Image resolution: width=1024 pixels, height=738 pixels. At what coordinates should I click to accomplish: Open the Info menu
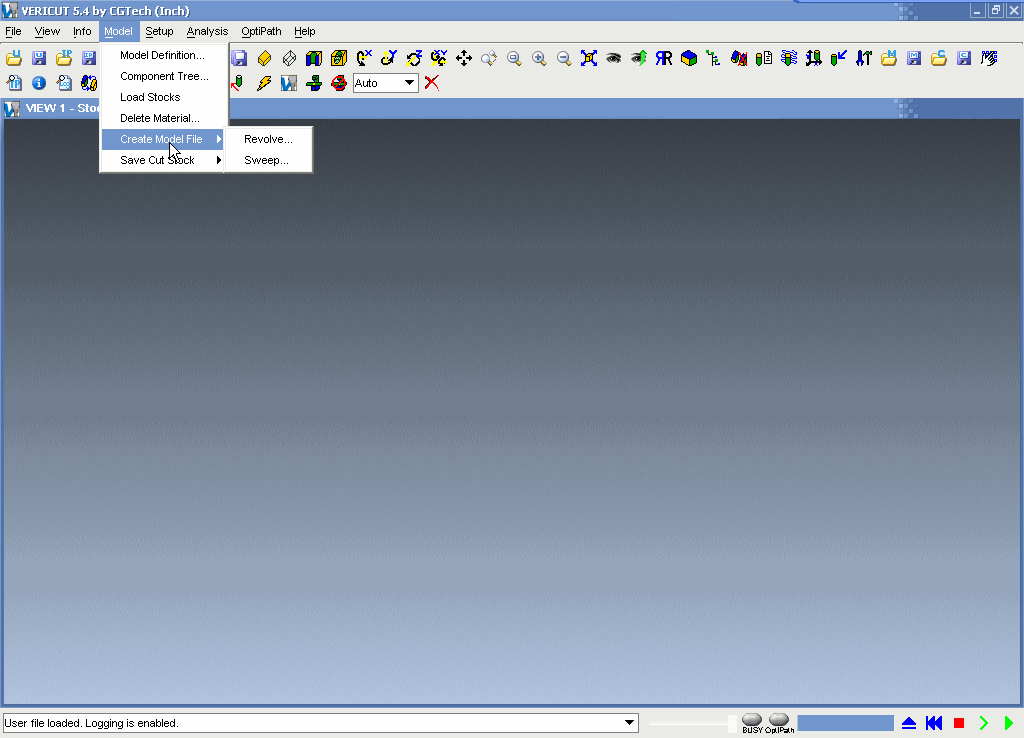82,31
